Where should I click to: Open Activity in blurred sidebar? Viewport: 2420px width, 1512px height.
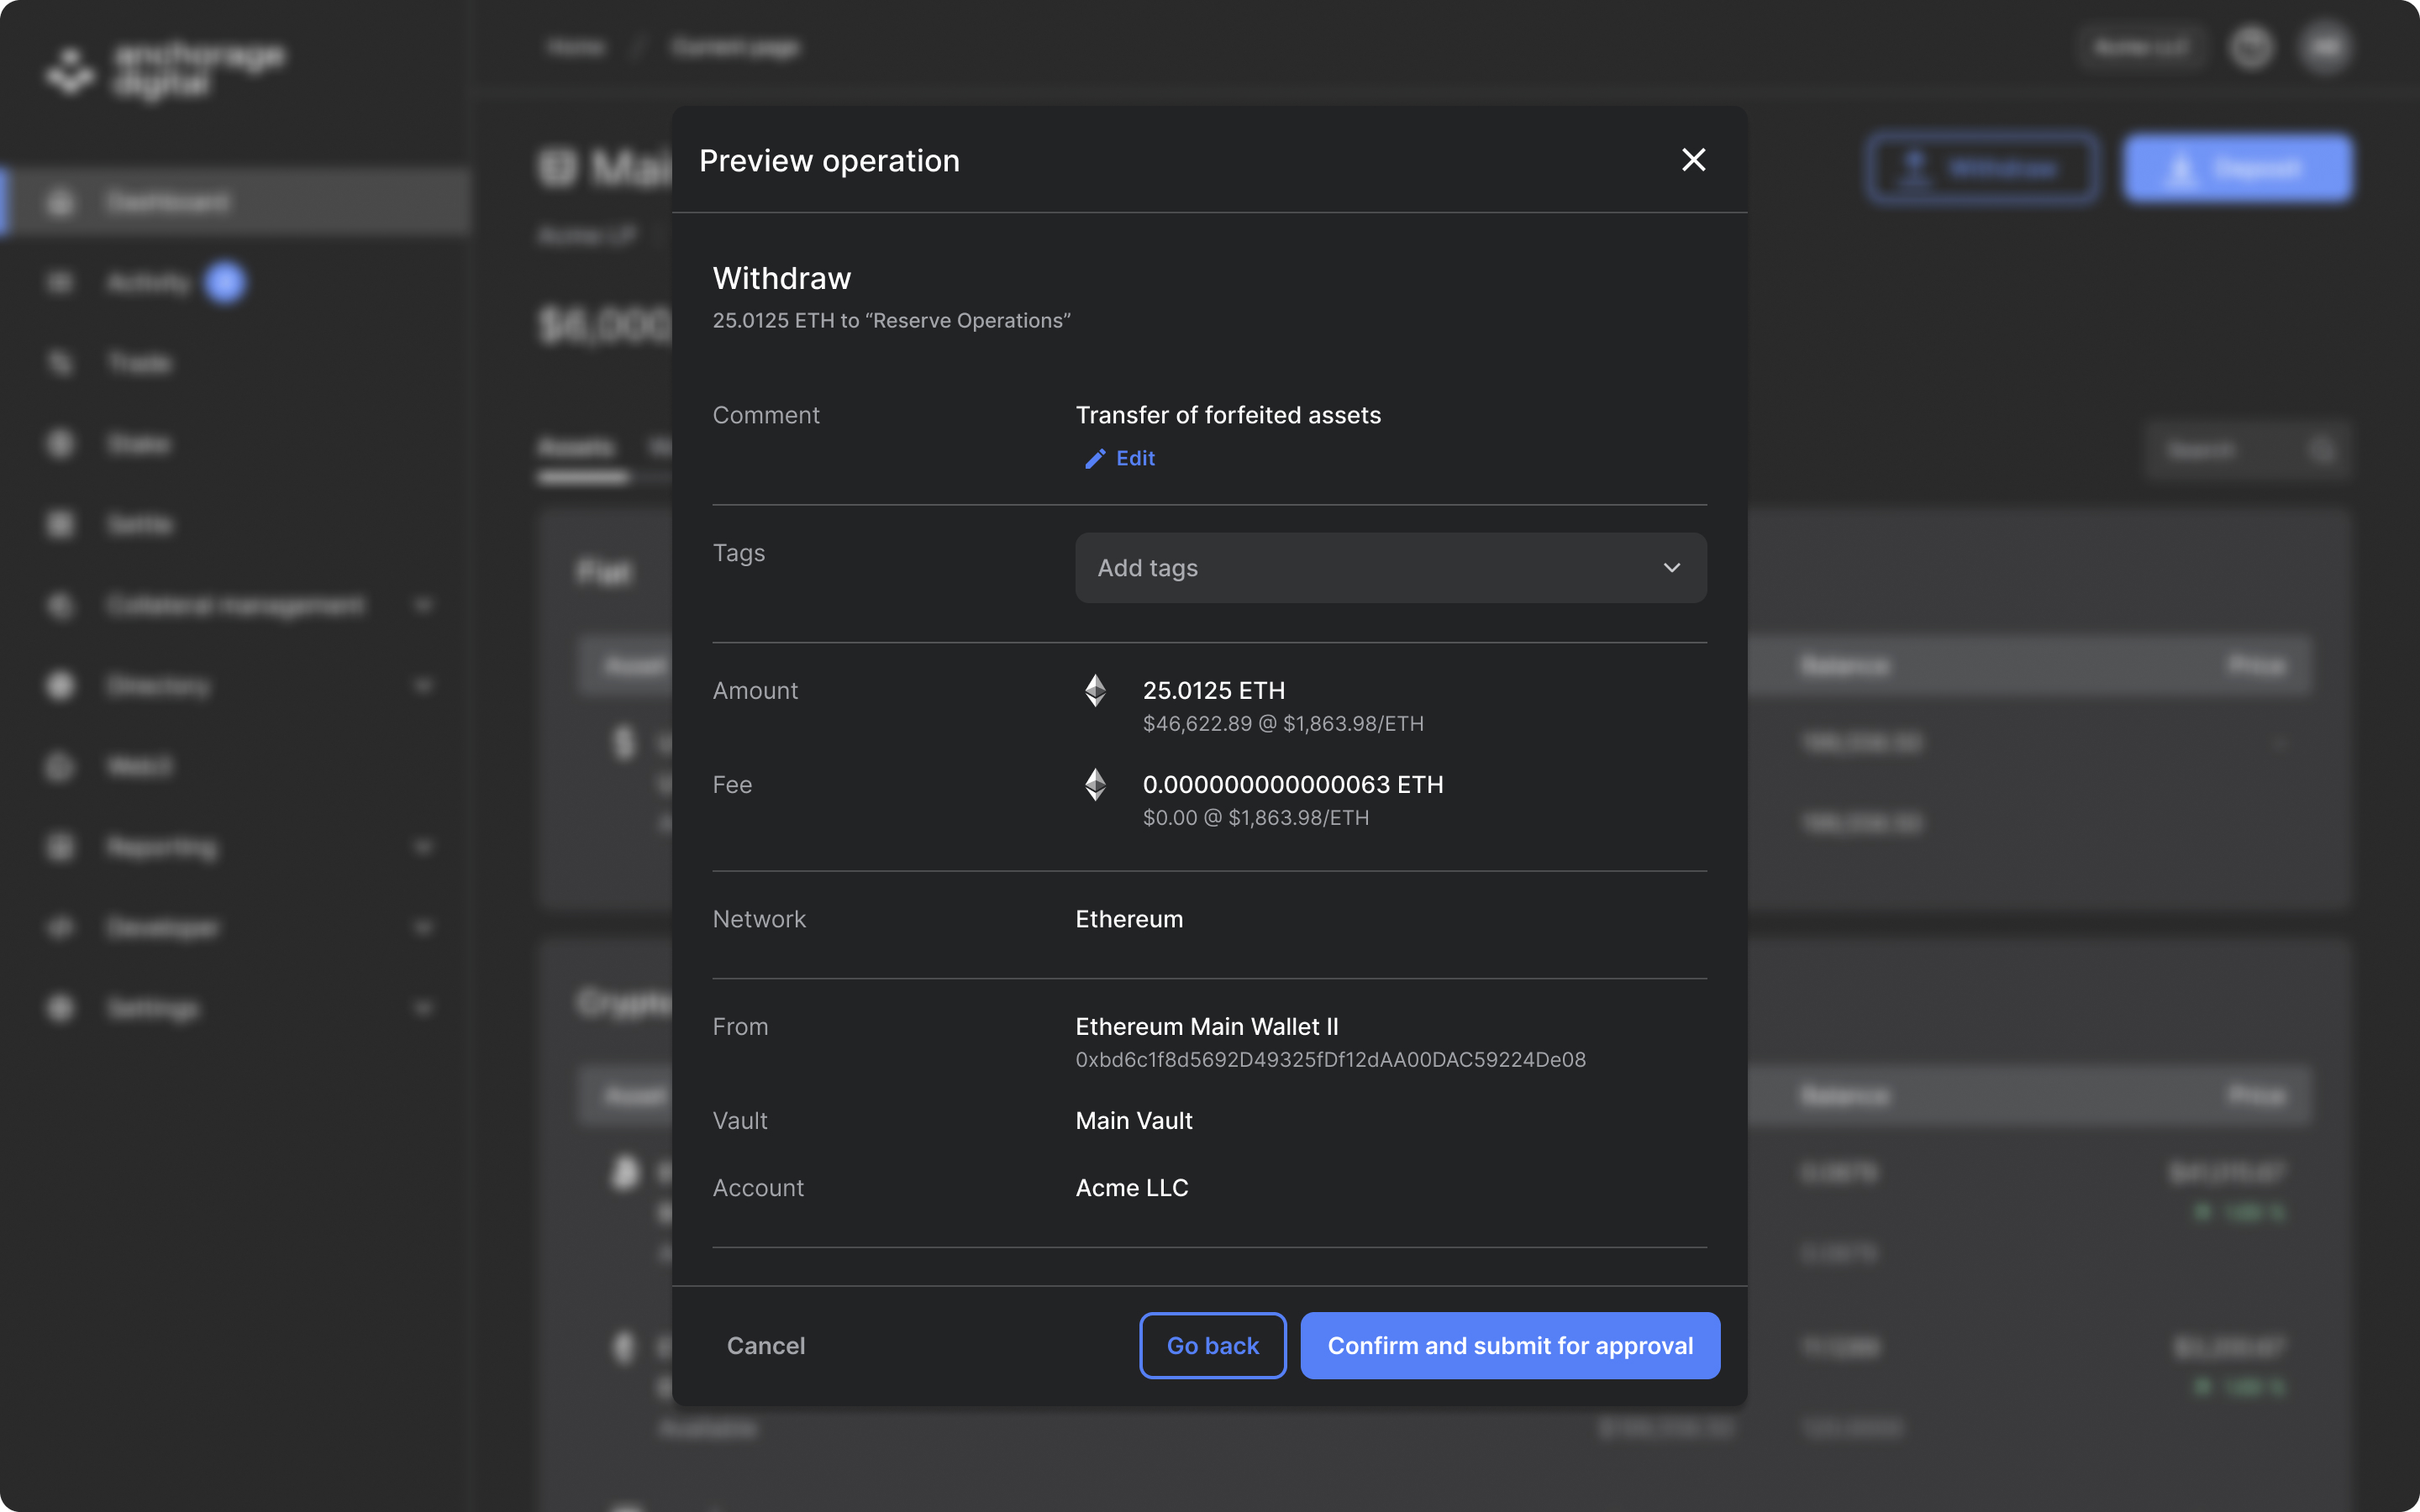(x=148, y=283)
